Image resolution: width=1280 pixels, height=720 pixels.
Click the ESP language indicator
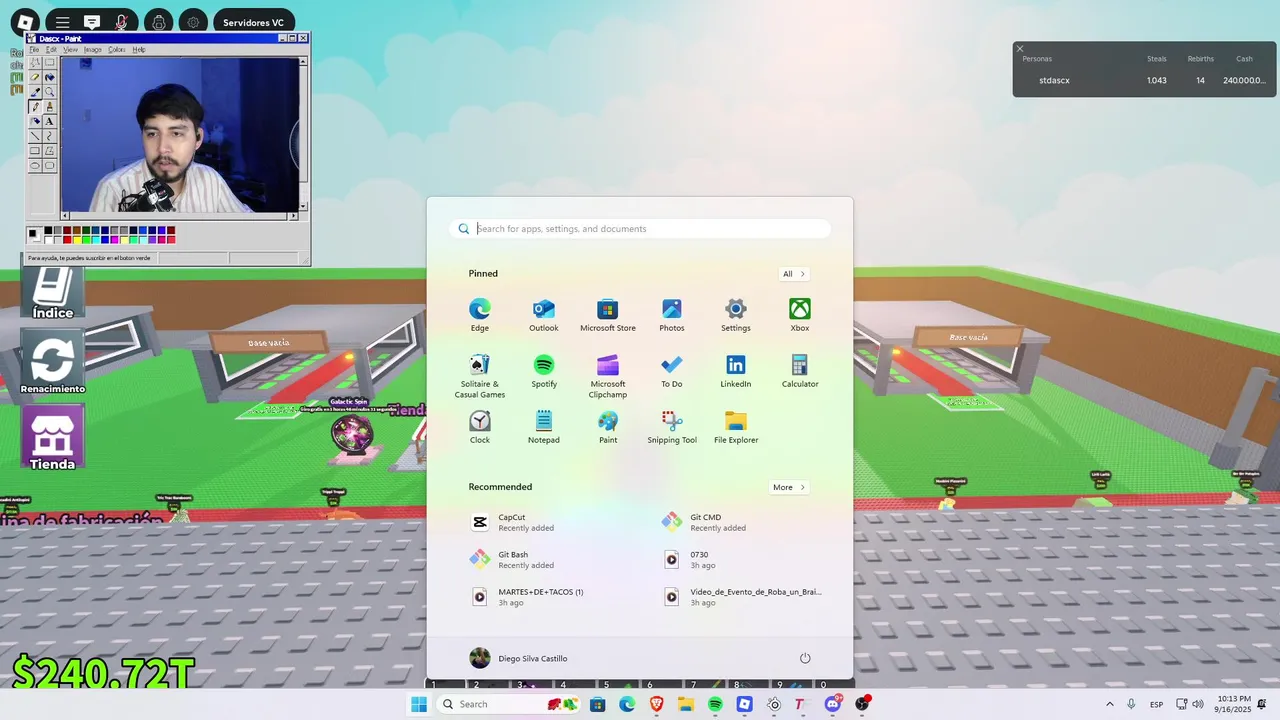click(x=1156, y=704)
